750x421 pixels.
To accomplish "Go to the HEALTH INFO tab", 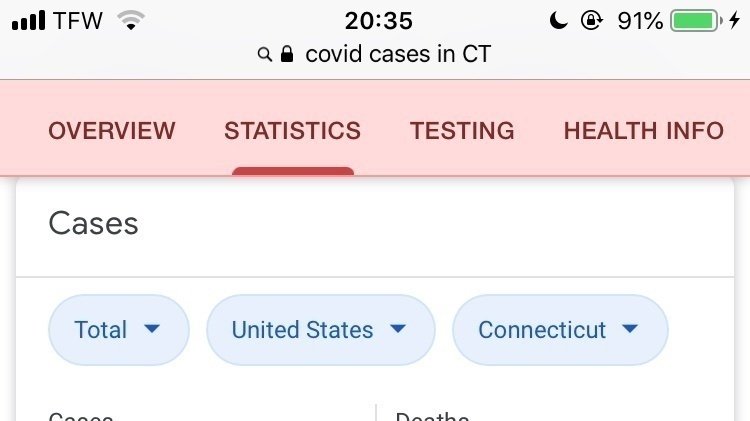I will click(x=644, y=131).
